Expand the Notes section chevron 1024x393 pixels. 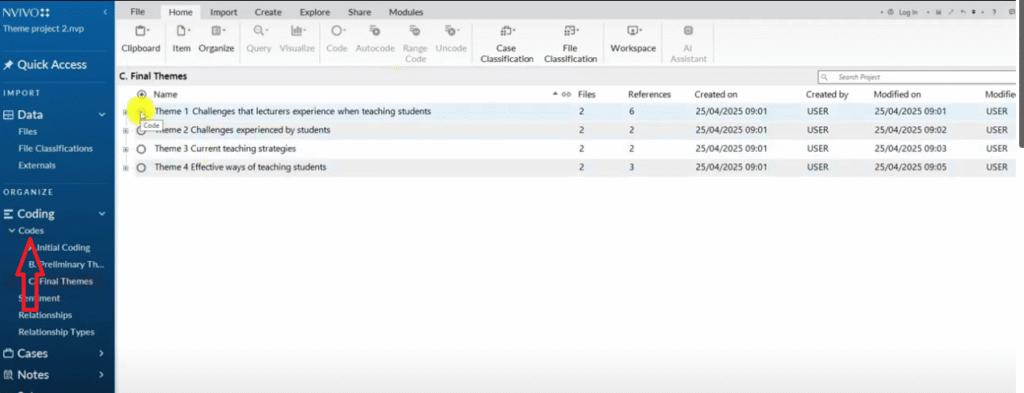(101, 375)
